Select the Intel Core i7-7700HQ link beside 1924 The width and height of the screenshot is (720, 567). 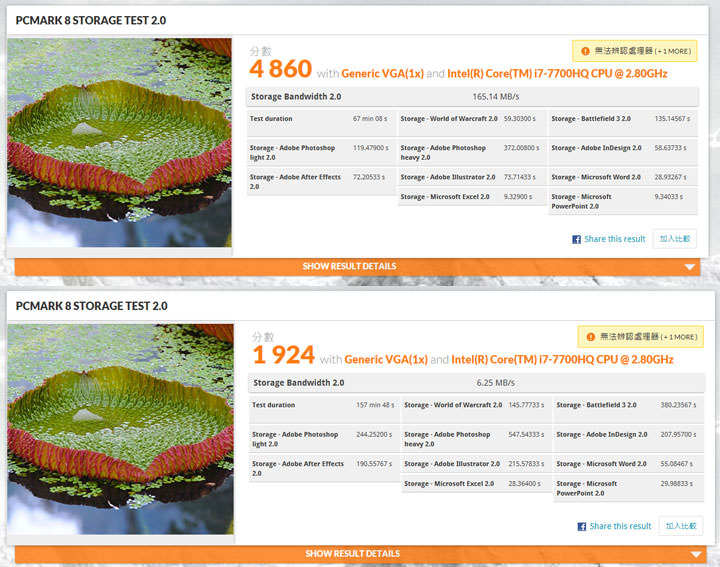coord(562,360)
